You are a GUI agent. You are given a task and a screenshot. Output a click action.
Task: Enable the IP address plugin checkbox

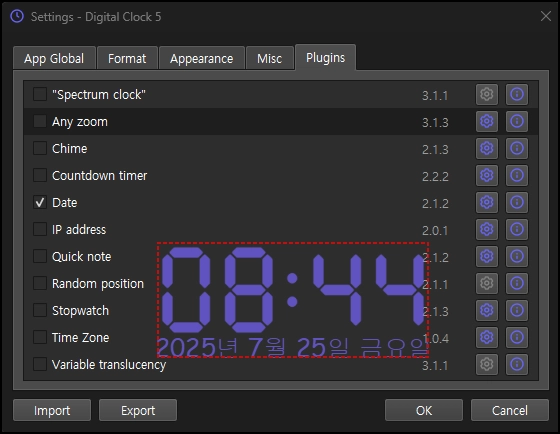tap(40, 229)
